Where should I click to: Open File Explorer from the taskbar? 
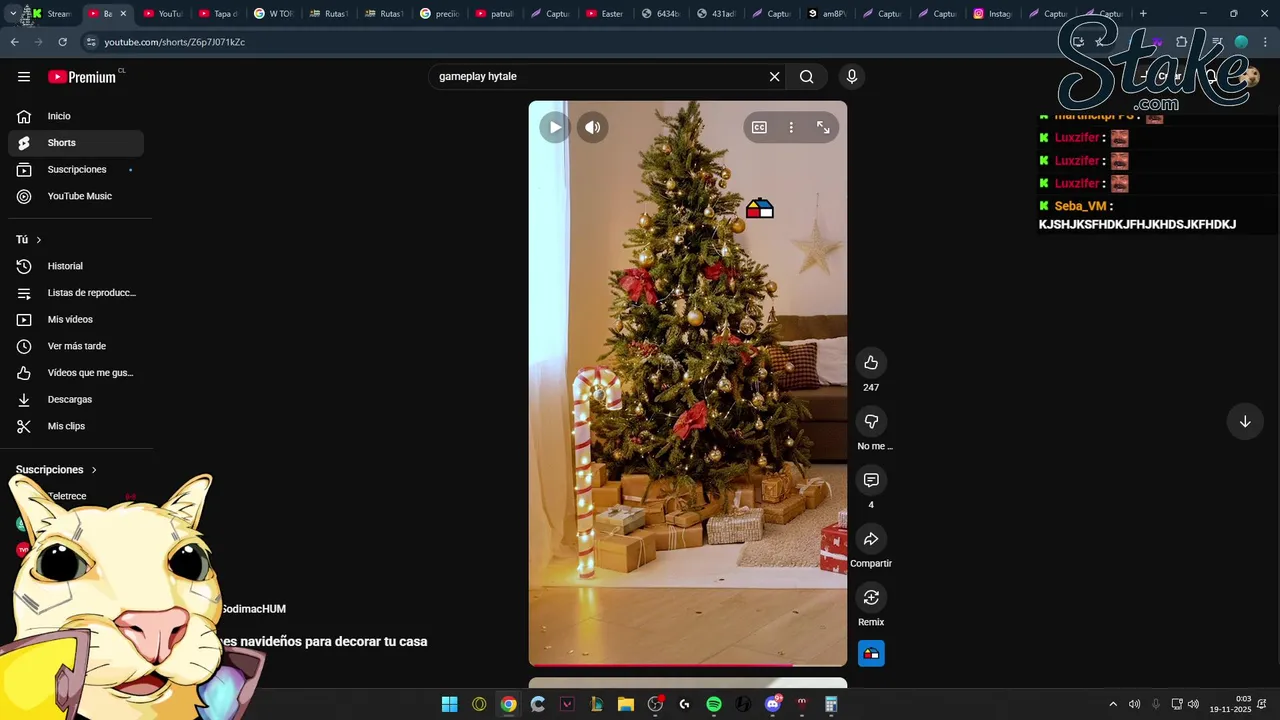coord(625,705)
